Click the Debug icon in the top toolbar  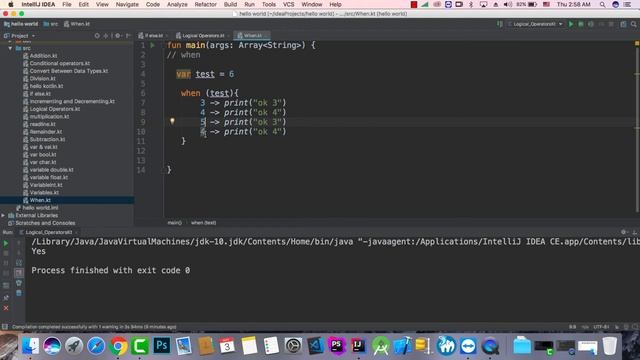[581, 24]
